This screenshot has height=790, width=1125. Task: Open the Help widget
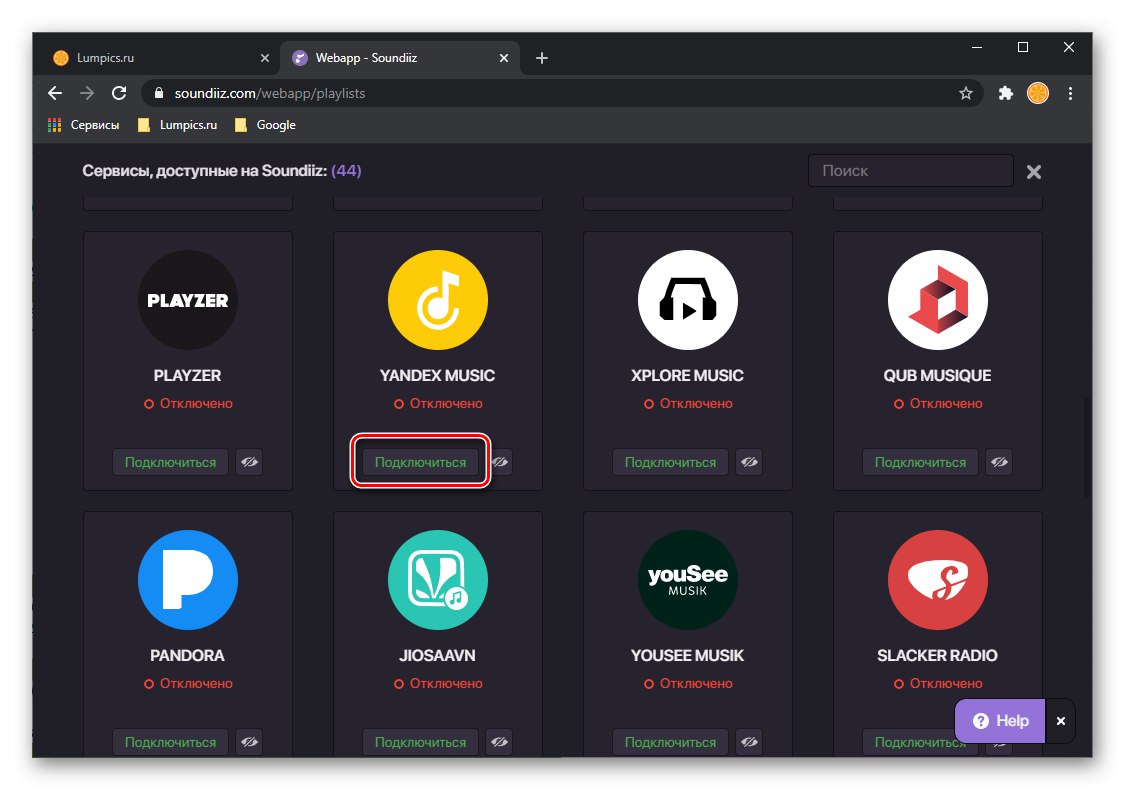[998, 720]
